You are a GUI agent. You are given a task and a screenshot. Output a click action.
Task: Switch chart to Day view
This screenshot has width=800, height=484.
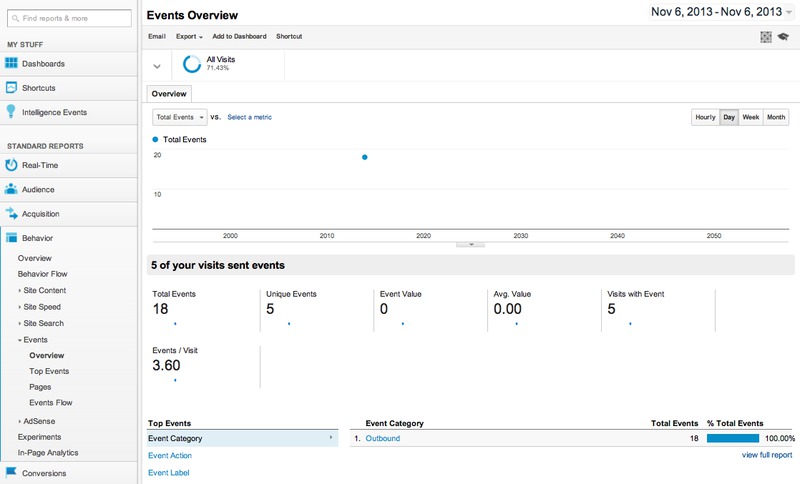pos(729,117)
